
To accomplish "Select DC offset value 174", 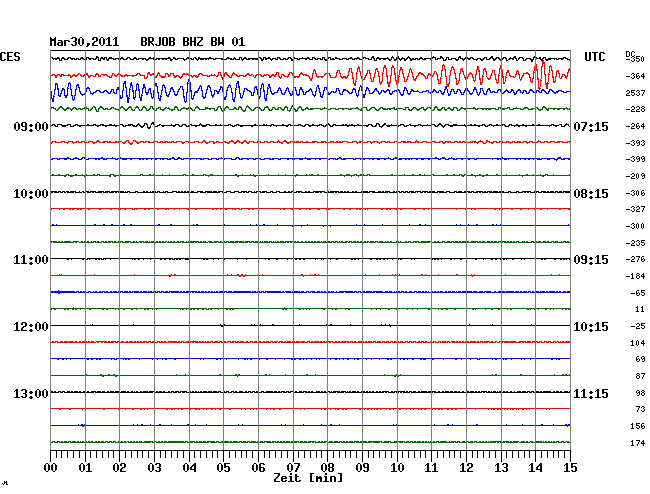I will (638, 443).
